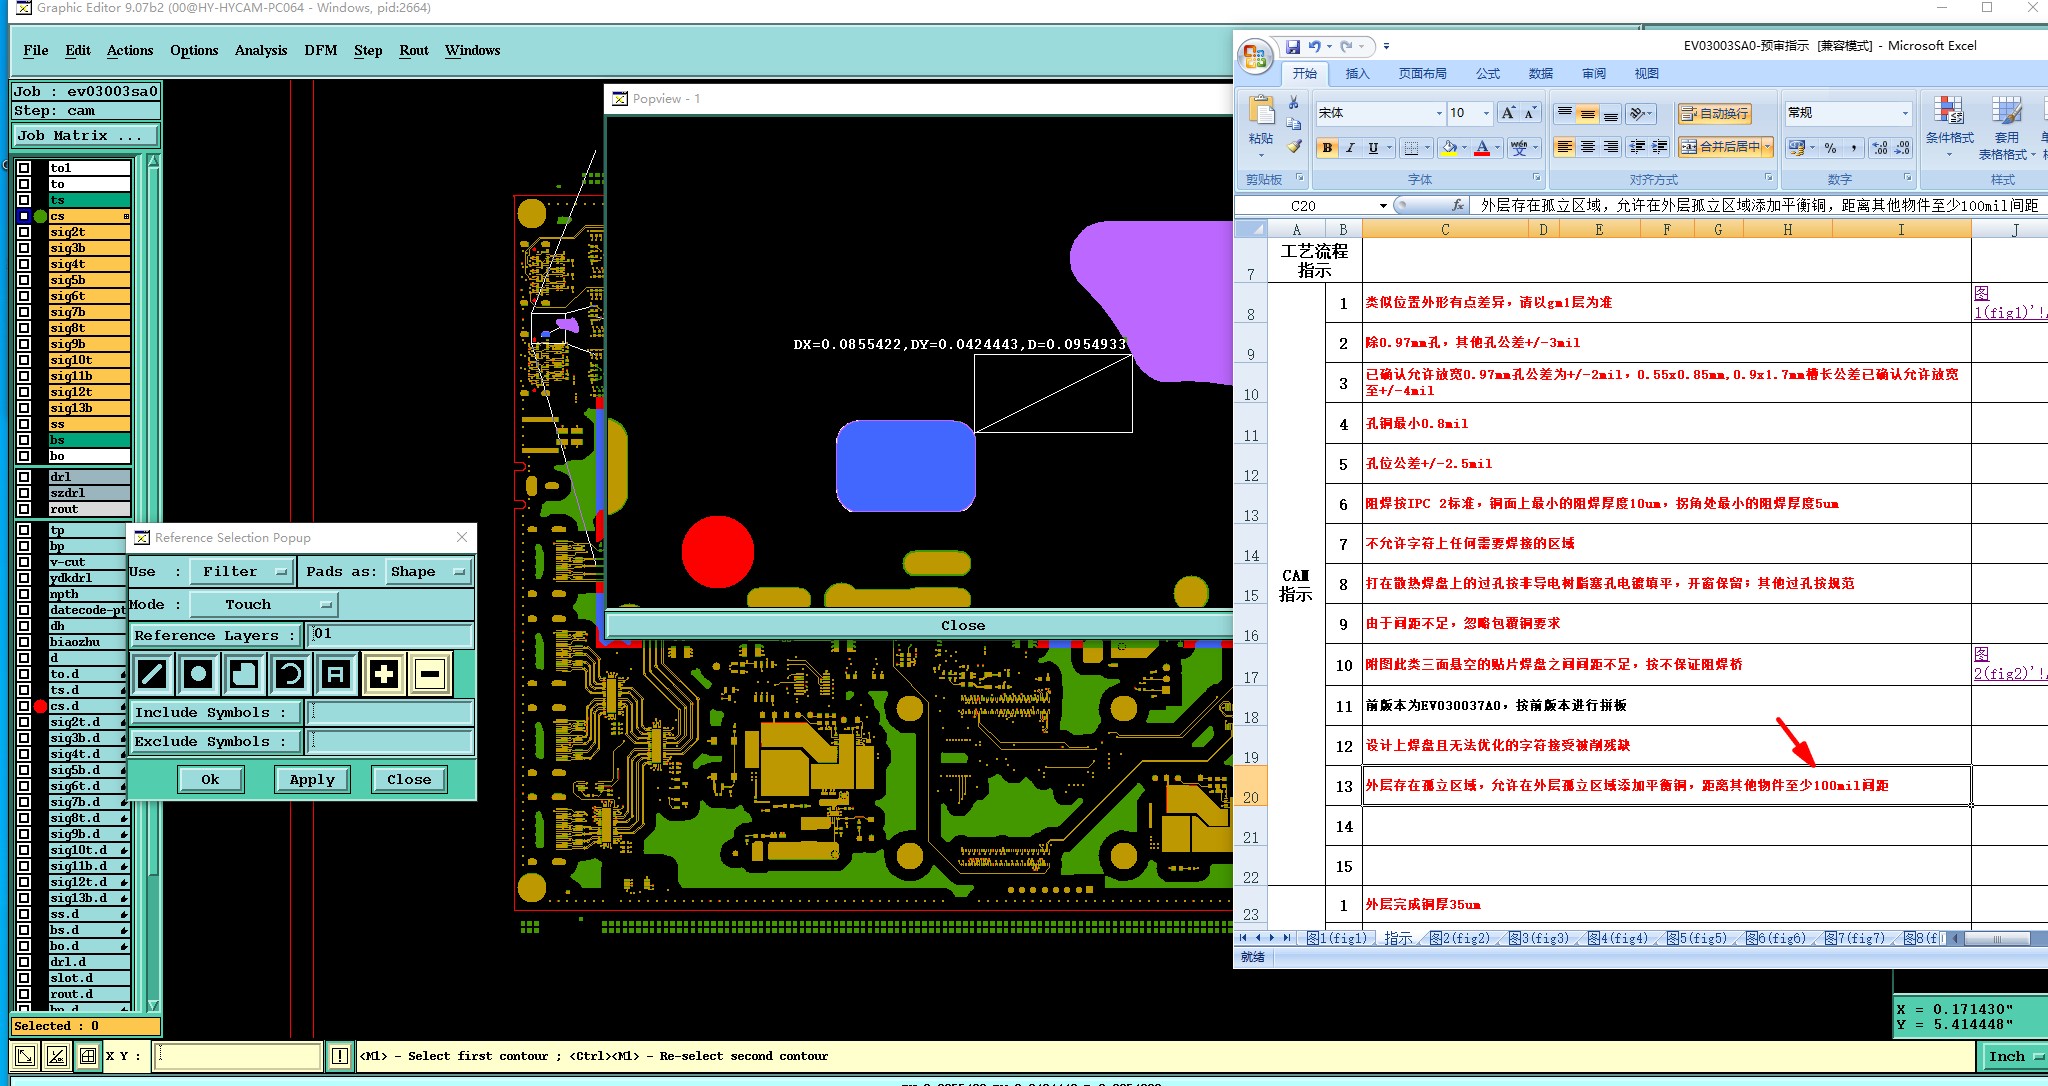Click the Job Matrix button
The width and height of the screenshot is (2048, 1086).
(x=85, y=136)
